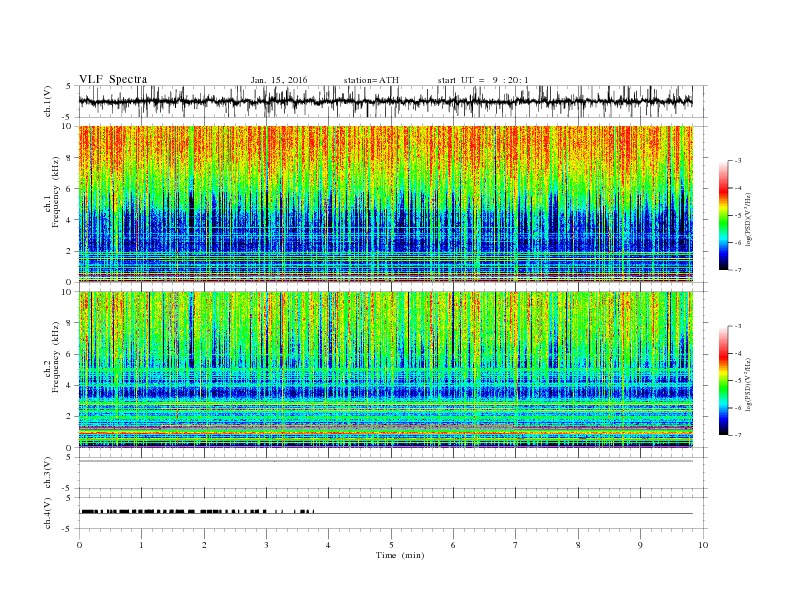Click the ch.1 colorbar "-5" tick label
Viewport: 792px width, 612px height.
pyautogui.click(x=738, y=216)
